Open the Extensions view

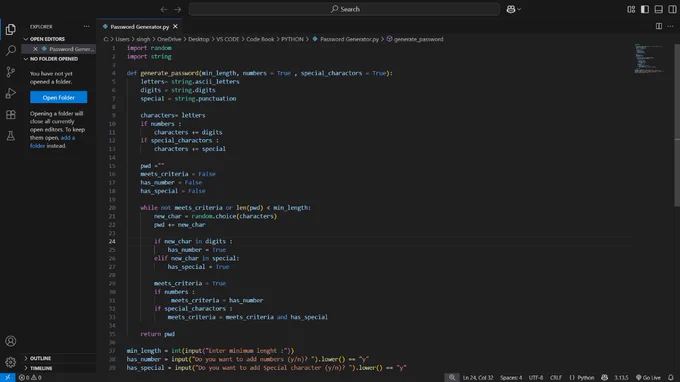pyautogui.click(x=10, y=114)
